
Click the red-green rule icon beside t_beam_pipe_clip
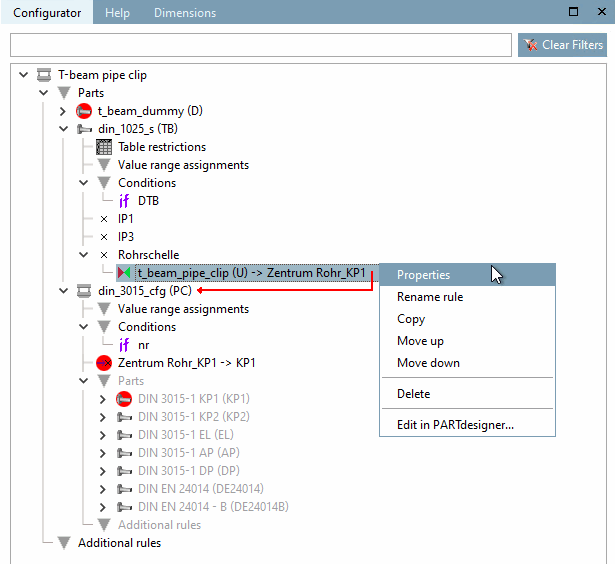(124, 272)
